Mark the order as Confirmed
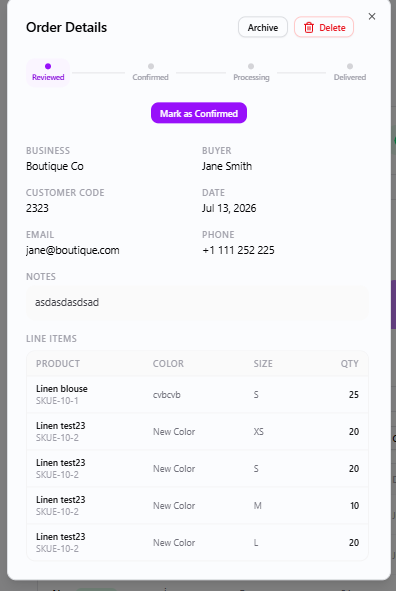396x591 pixels. pos(199,113)
